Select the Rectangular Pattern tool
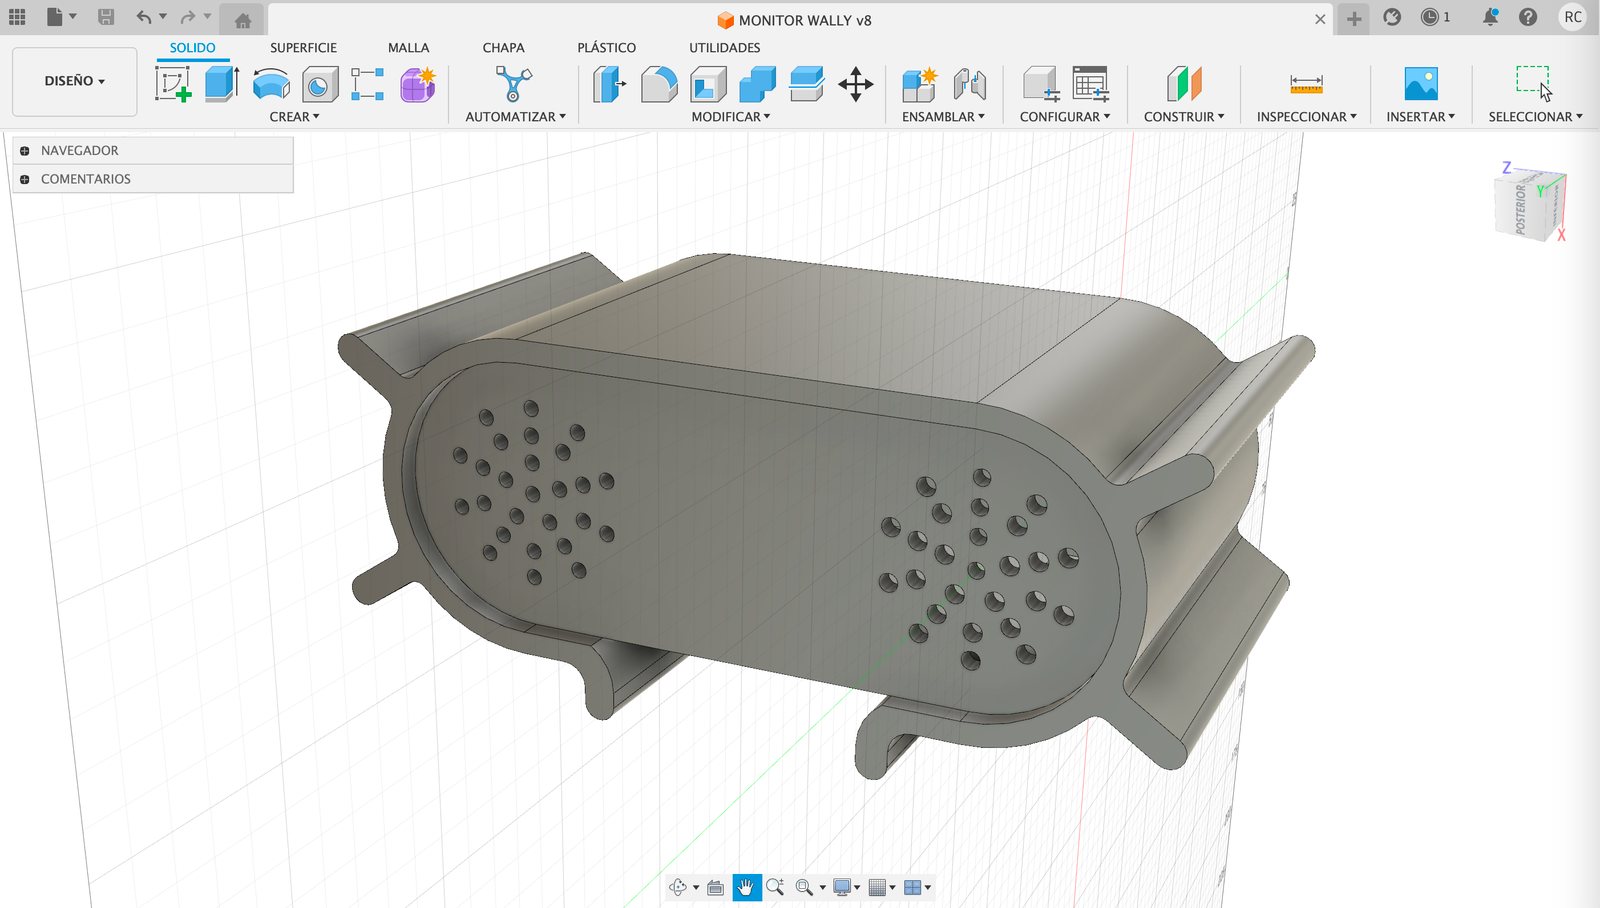The width and height of the screenshot is (1600, 908). click(x=368, y=84)
